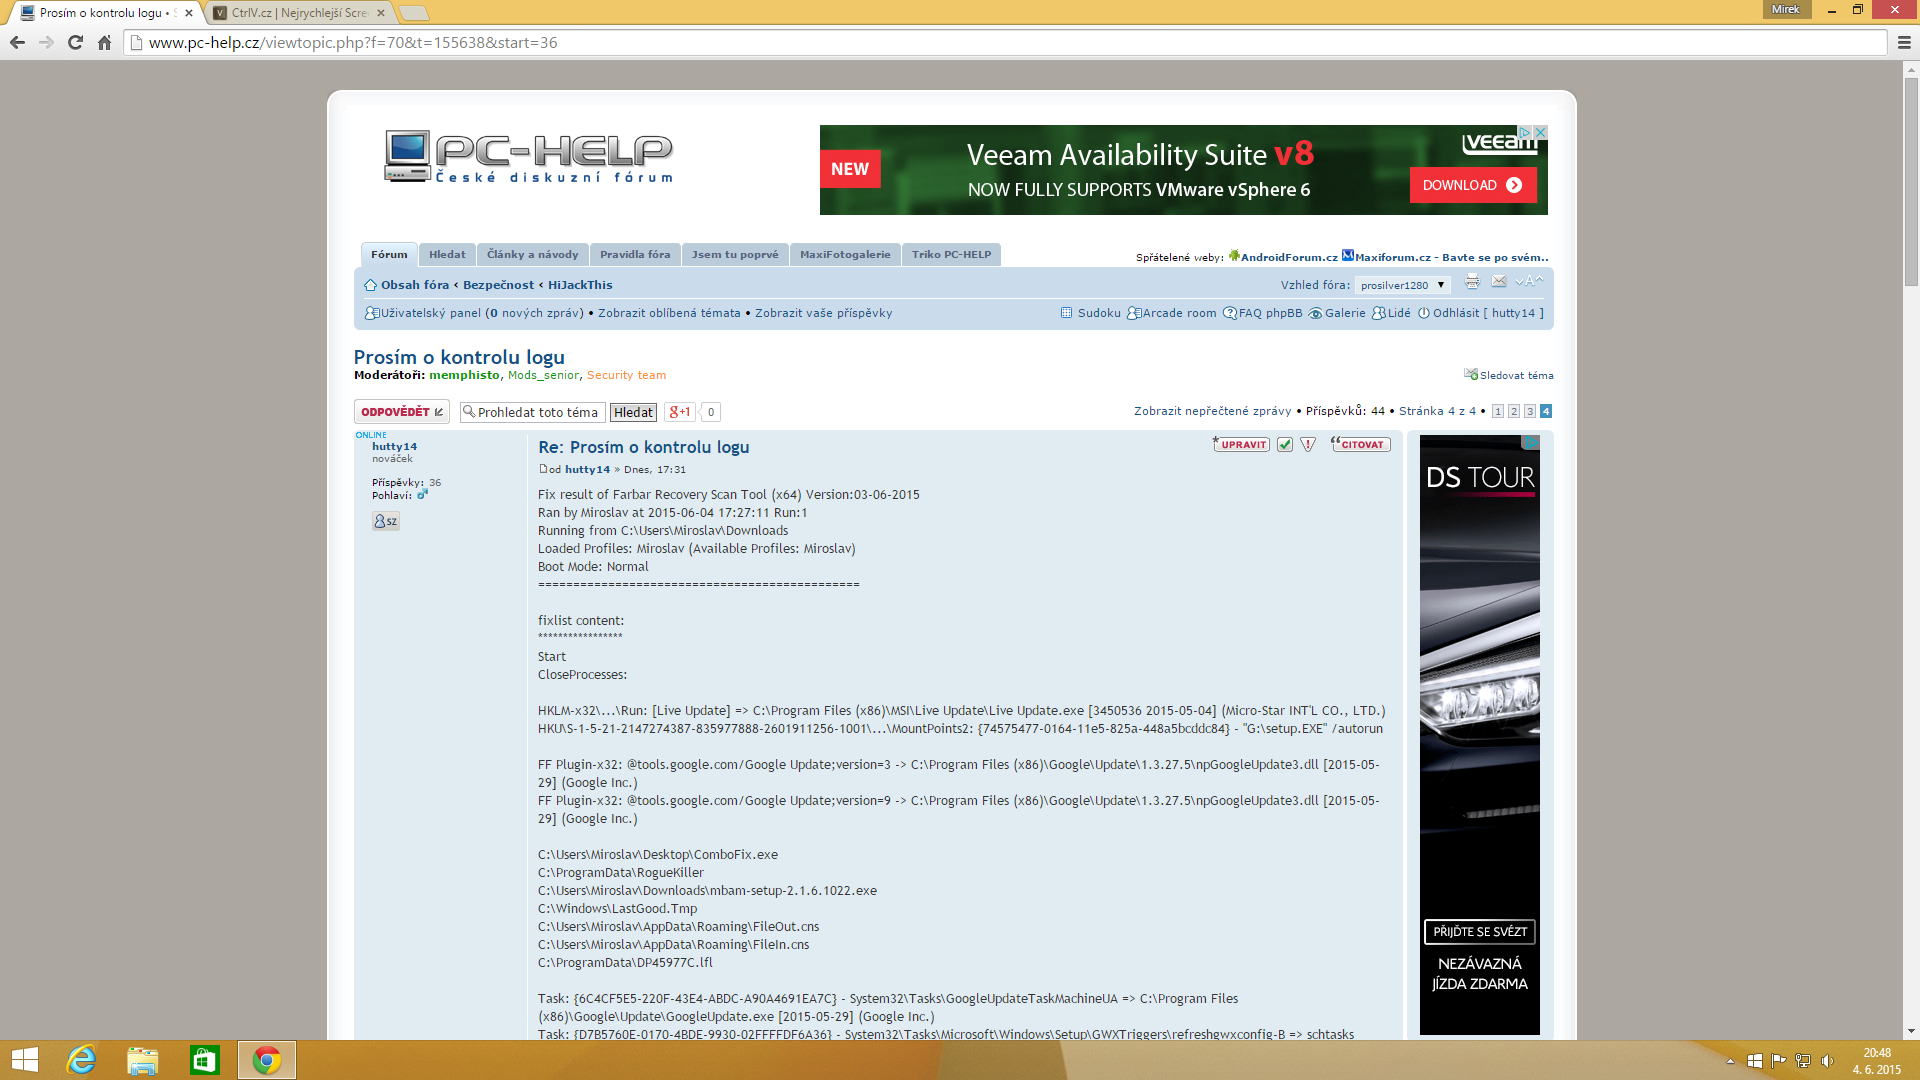Click the AdChoices icon on Veeam banner
Viewport: 1920px width, 1080px height.
point(1525,132)
